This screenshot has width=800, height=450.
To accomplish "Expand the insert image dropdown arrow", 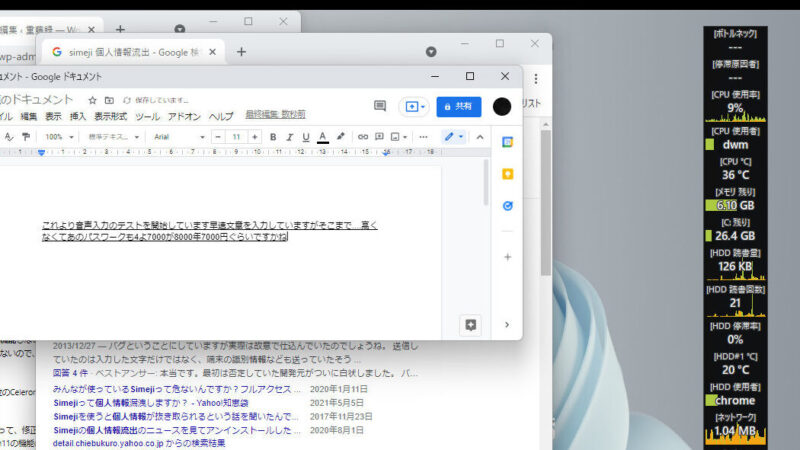I will click(405, 137).
